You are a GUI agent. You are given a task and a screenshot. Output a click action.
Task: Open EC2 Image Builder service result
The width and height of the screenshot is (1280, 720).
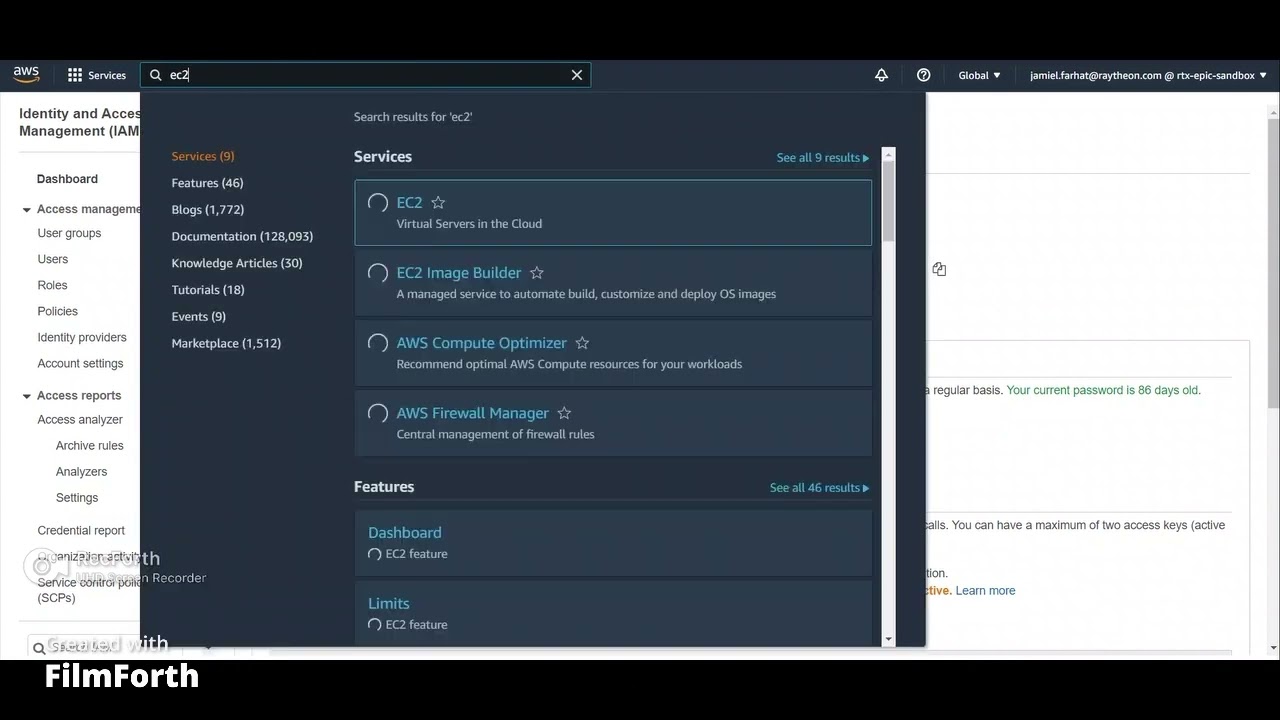pos(613,282)
